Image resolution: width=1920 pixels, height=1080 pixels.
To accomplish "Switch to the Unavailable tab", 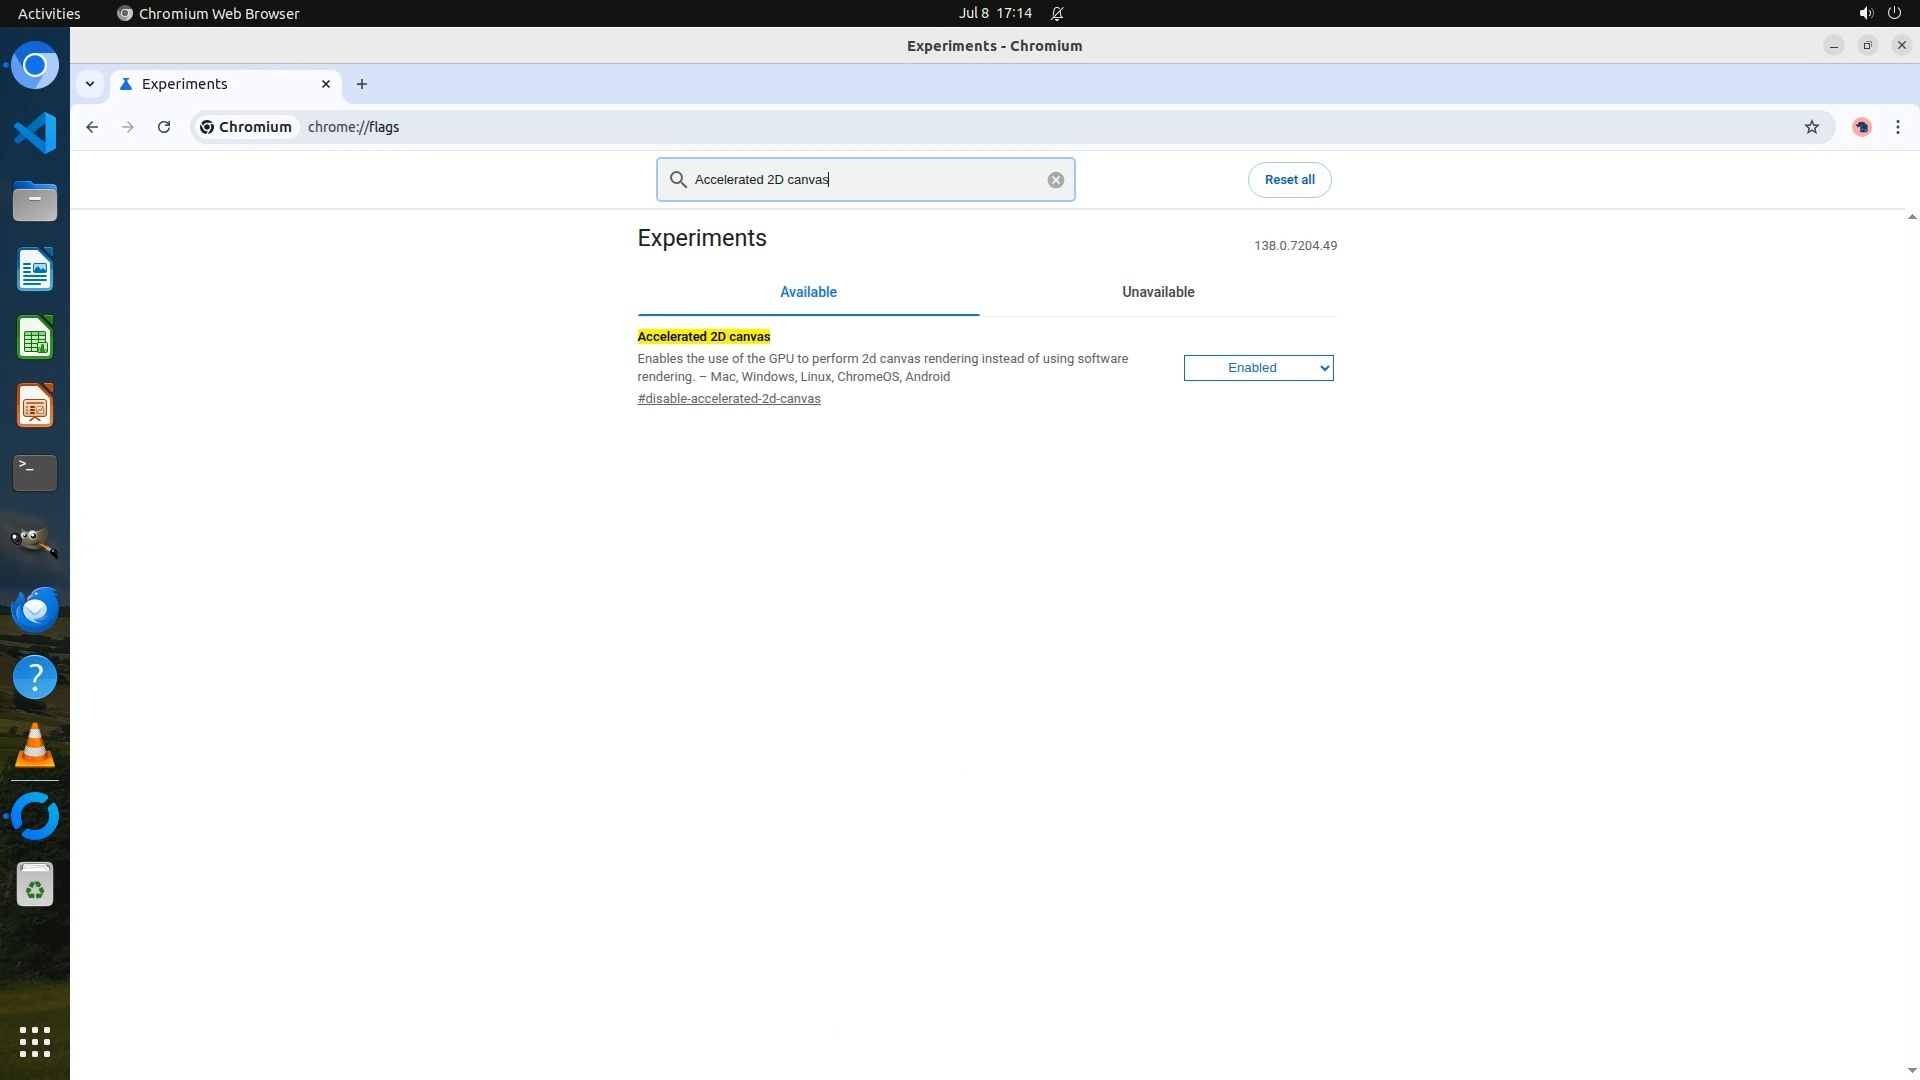I will tap(1157, 292).
